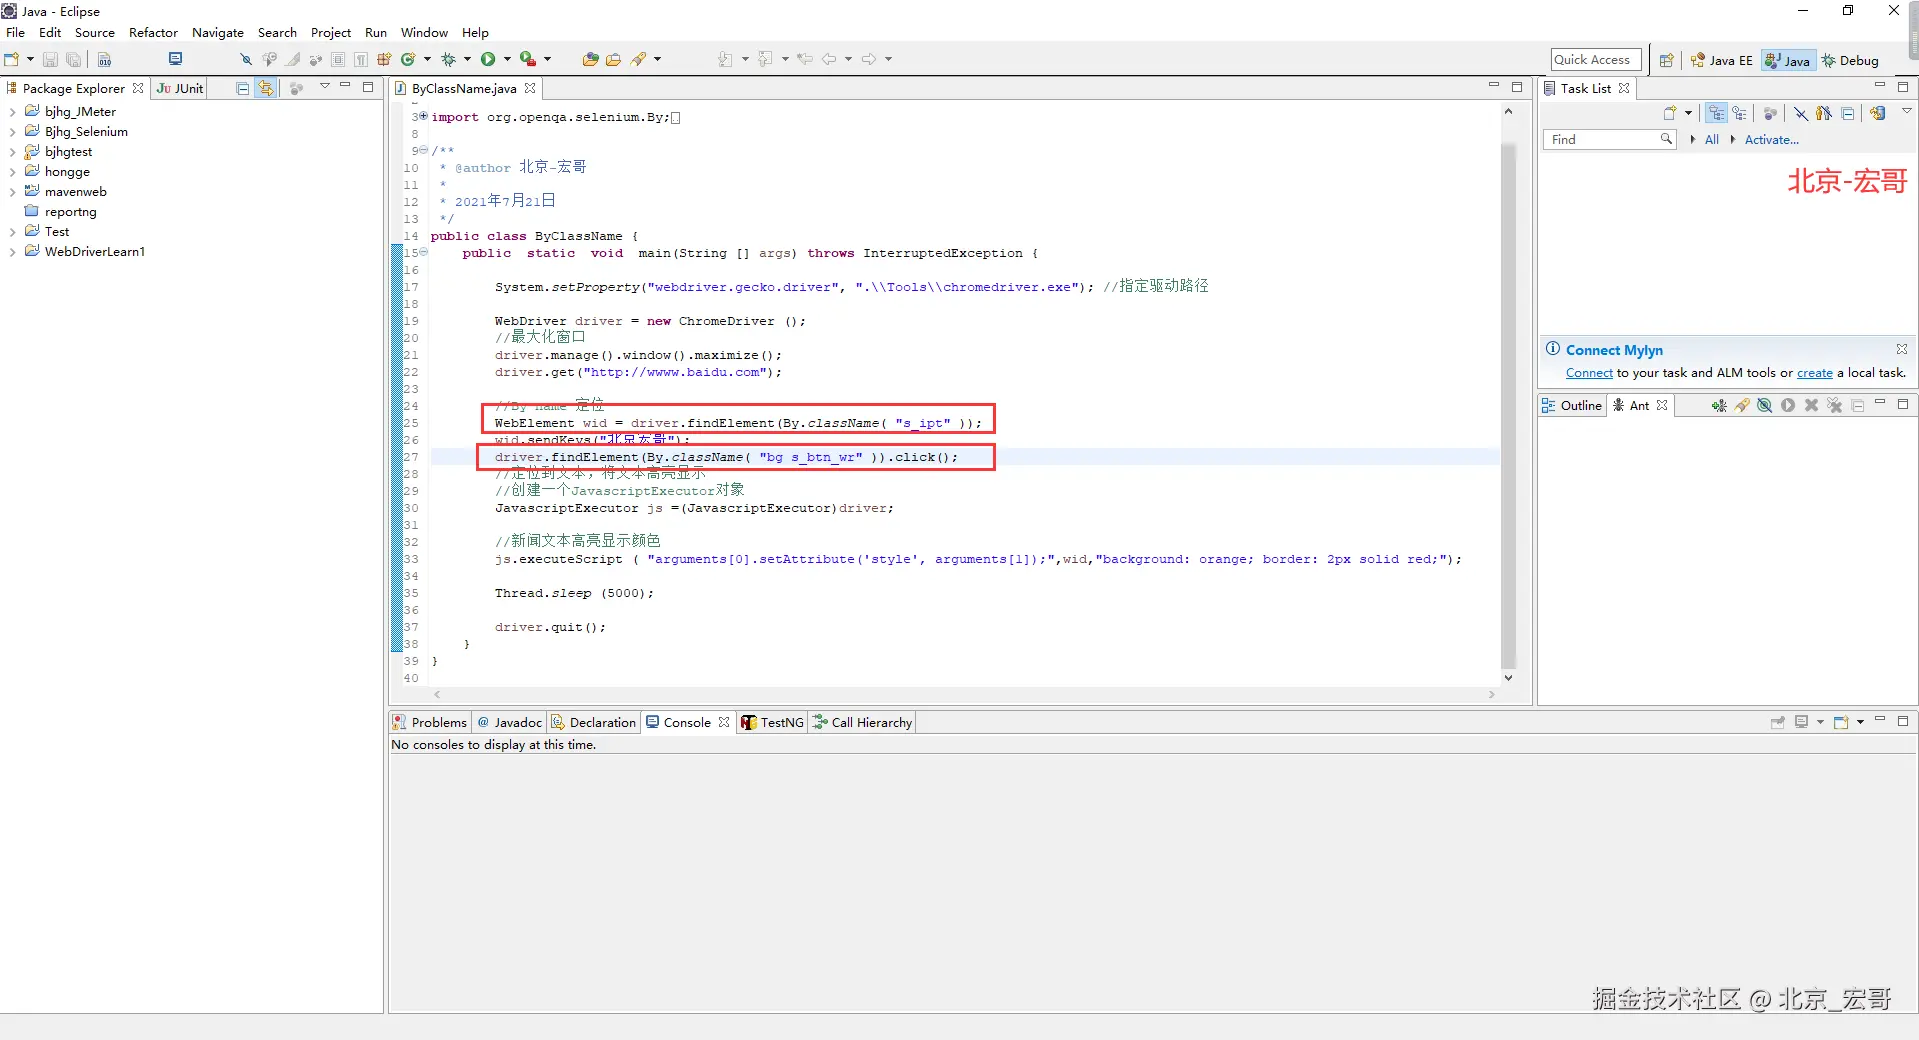
Task: Toggle Scheduled presentation in Task List
Action: [1740, 113]
